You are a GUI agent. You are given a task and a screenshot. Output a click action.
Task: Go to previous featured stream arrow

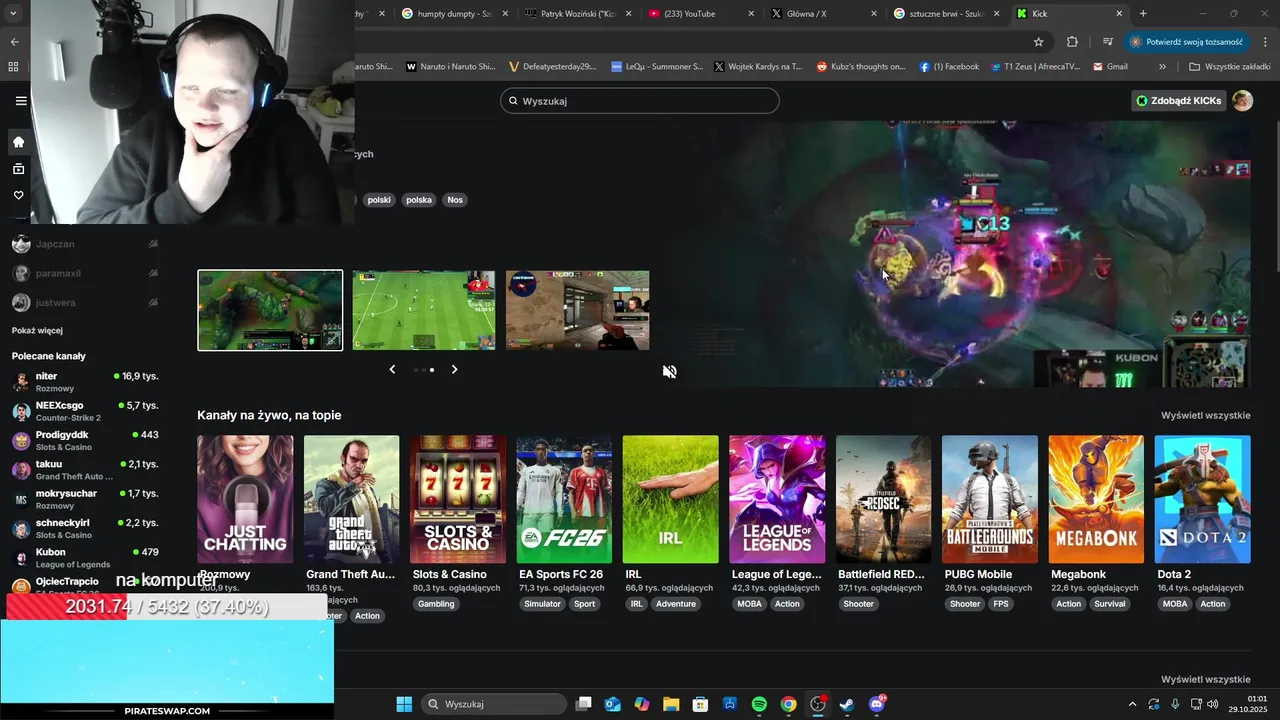point(392,369)
